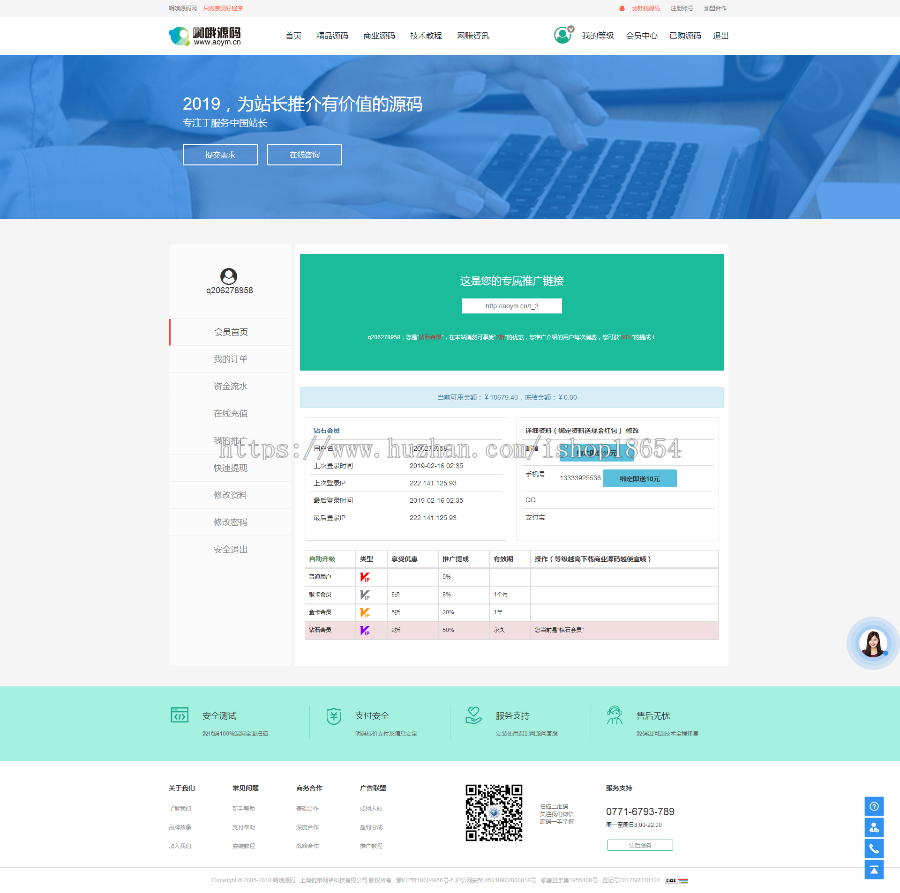Click the code-window icon beside 安全调试
This screenshot has width=900, height=893.
[180, 715]
